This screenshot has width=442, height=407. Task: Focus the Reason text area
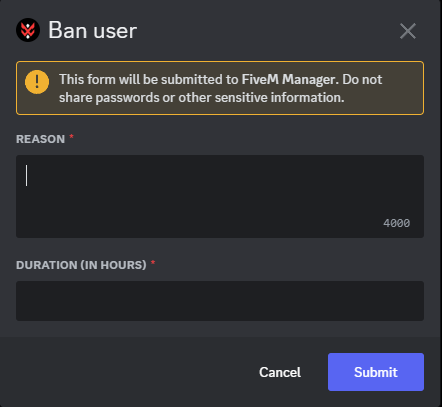[220, 196]
